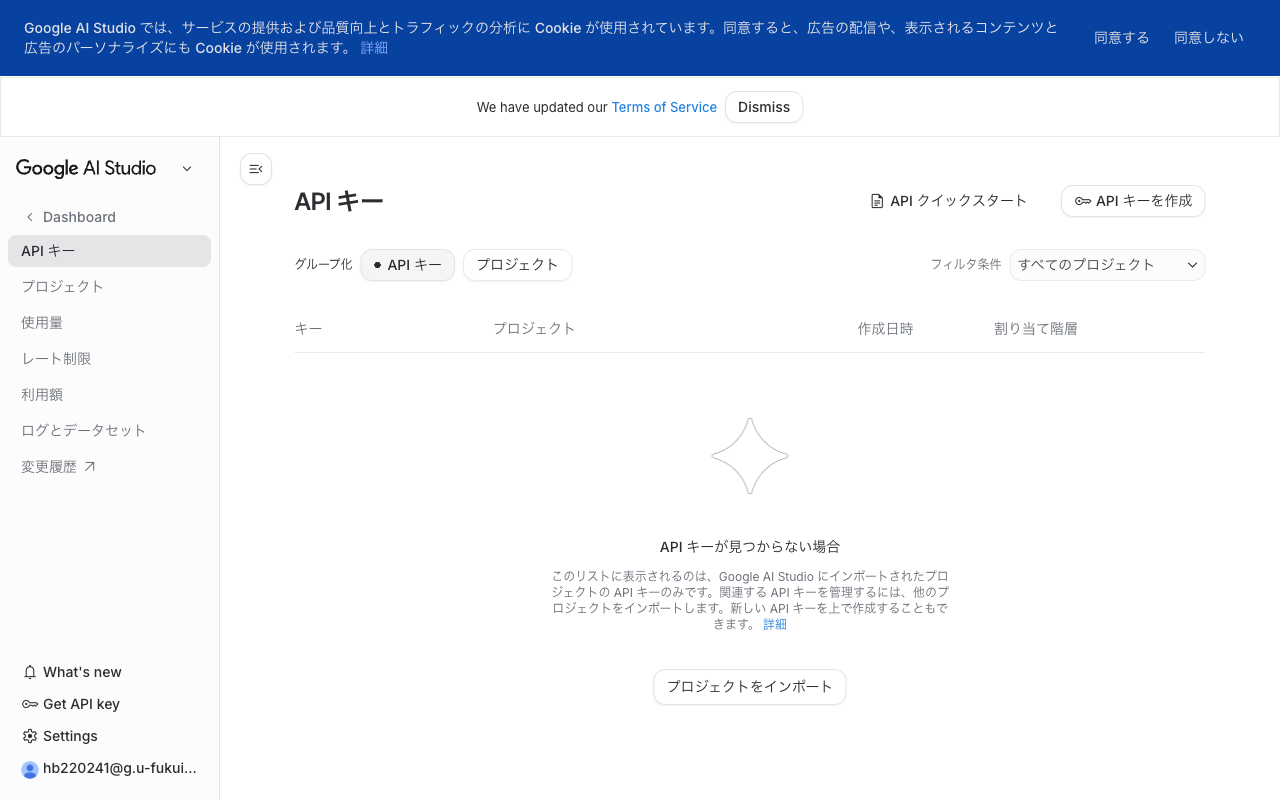Select 使用量 in the sidebar
Viewport: 1280px width, 800px height.
pyautogui.click(x=42, y=322)
